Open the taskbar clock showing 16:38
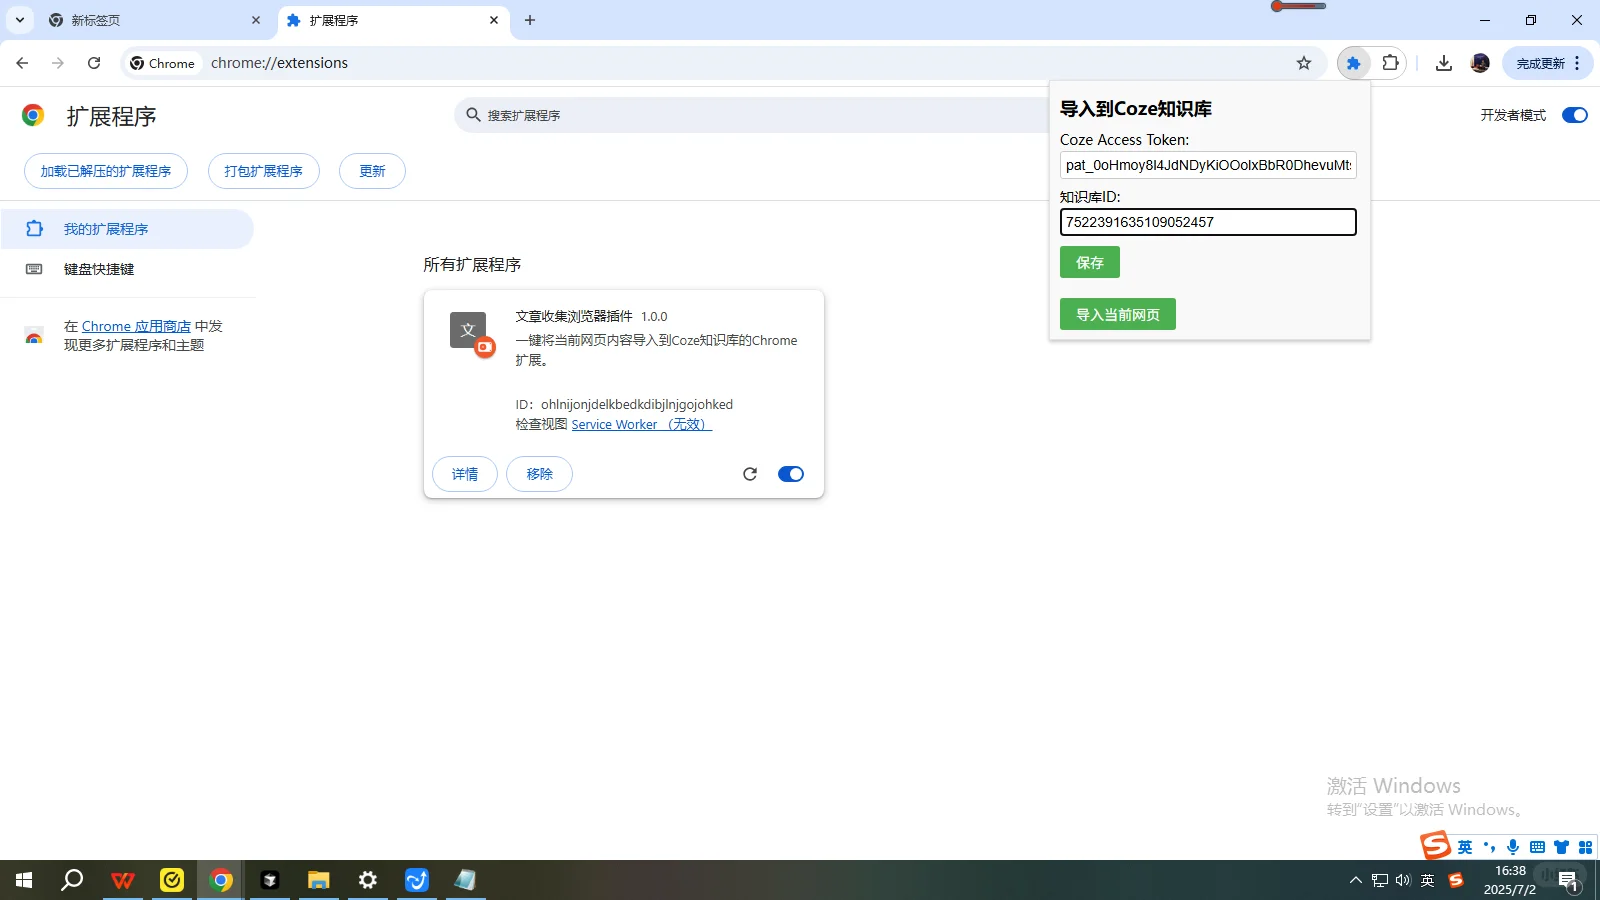1600x900 pixels. 1510,880
